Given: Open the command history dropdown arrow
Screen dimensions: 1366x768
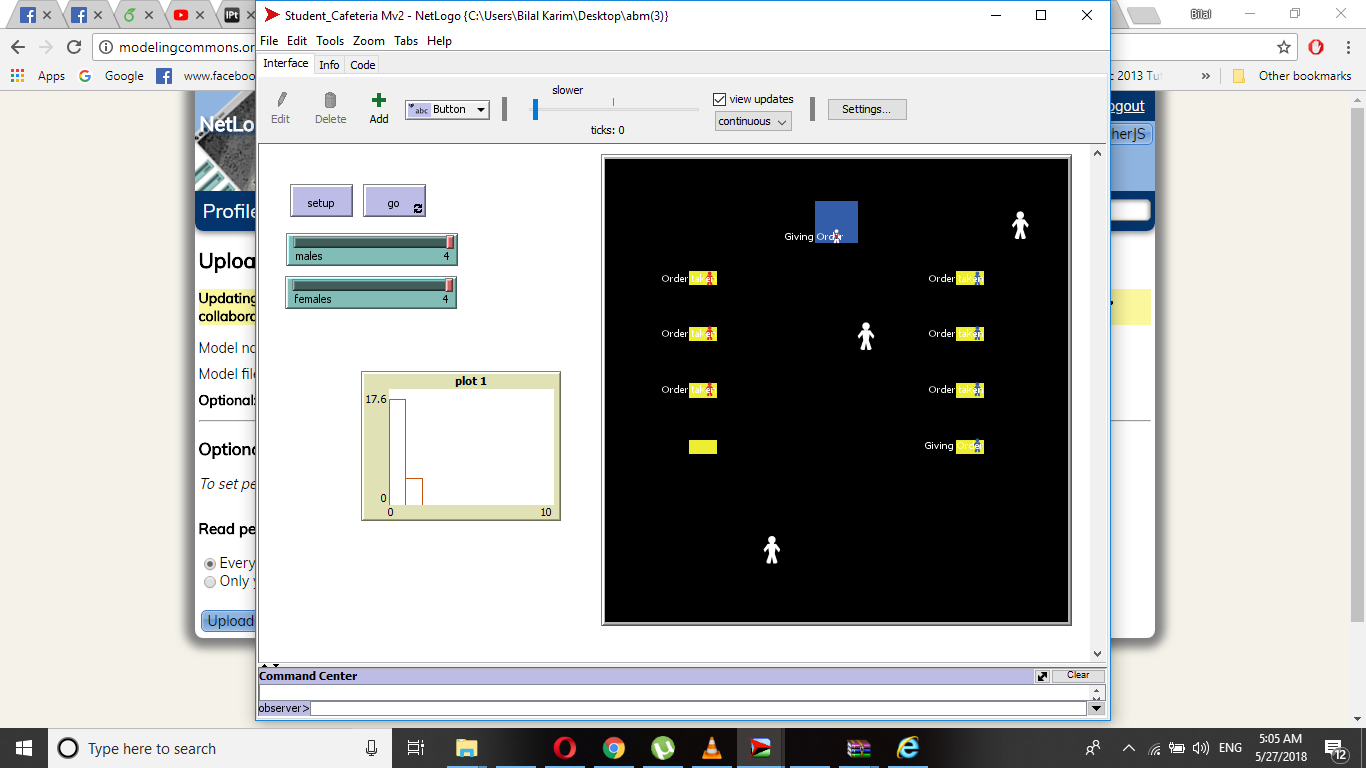Looking at the screenshot, I should 1096,708.
